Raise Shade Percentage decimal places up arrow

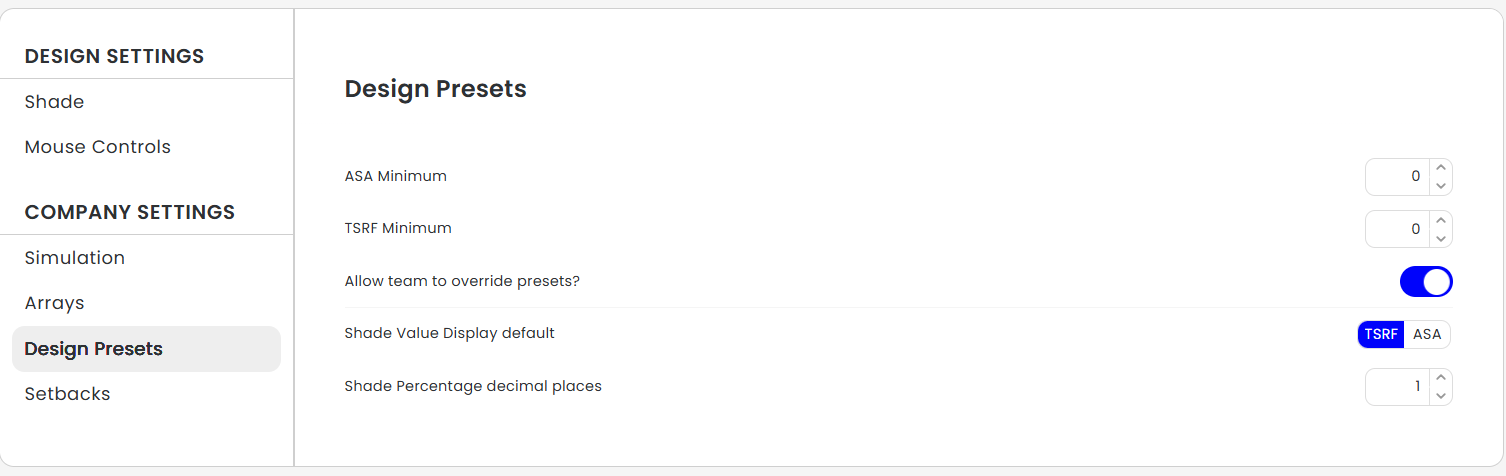point(1440,378)
